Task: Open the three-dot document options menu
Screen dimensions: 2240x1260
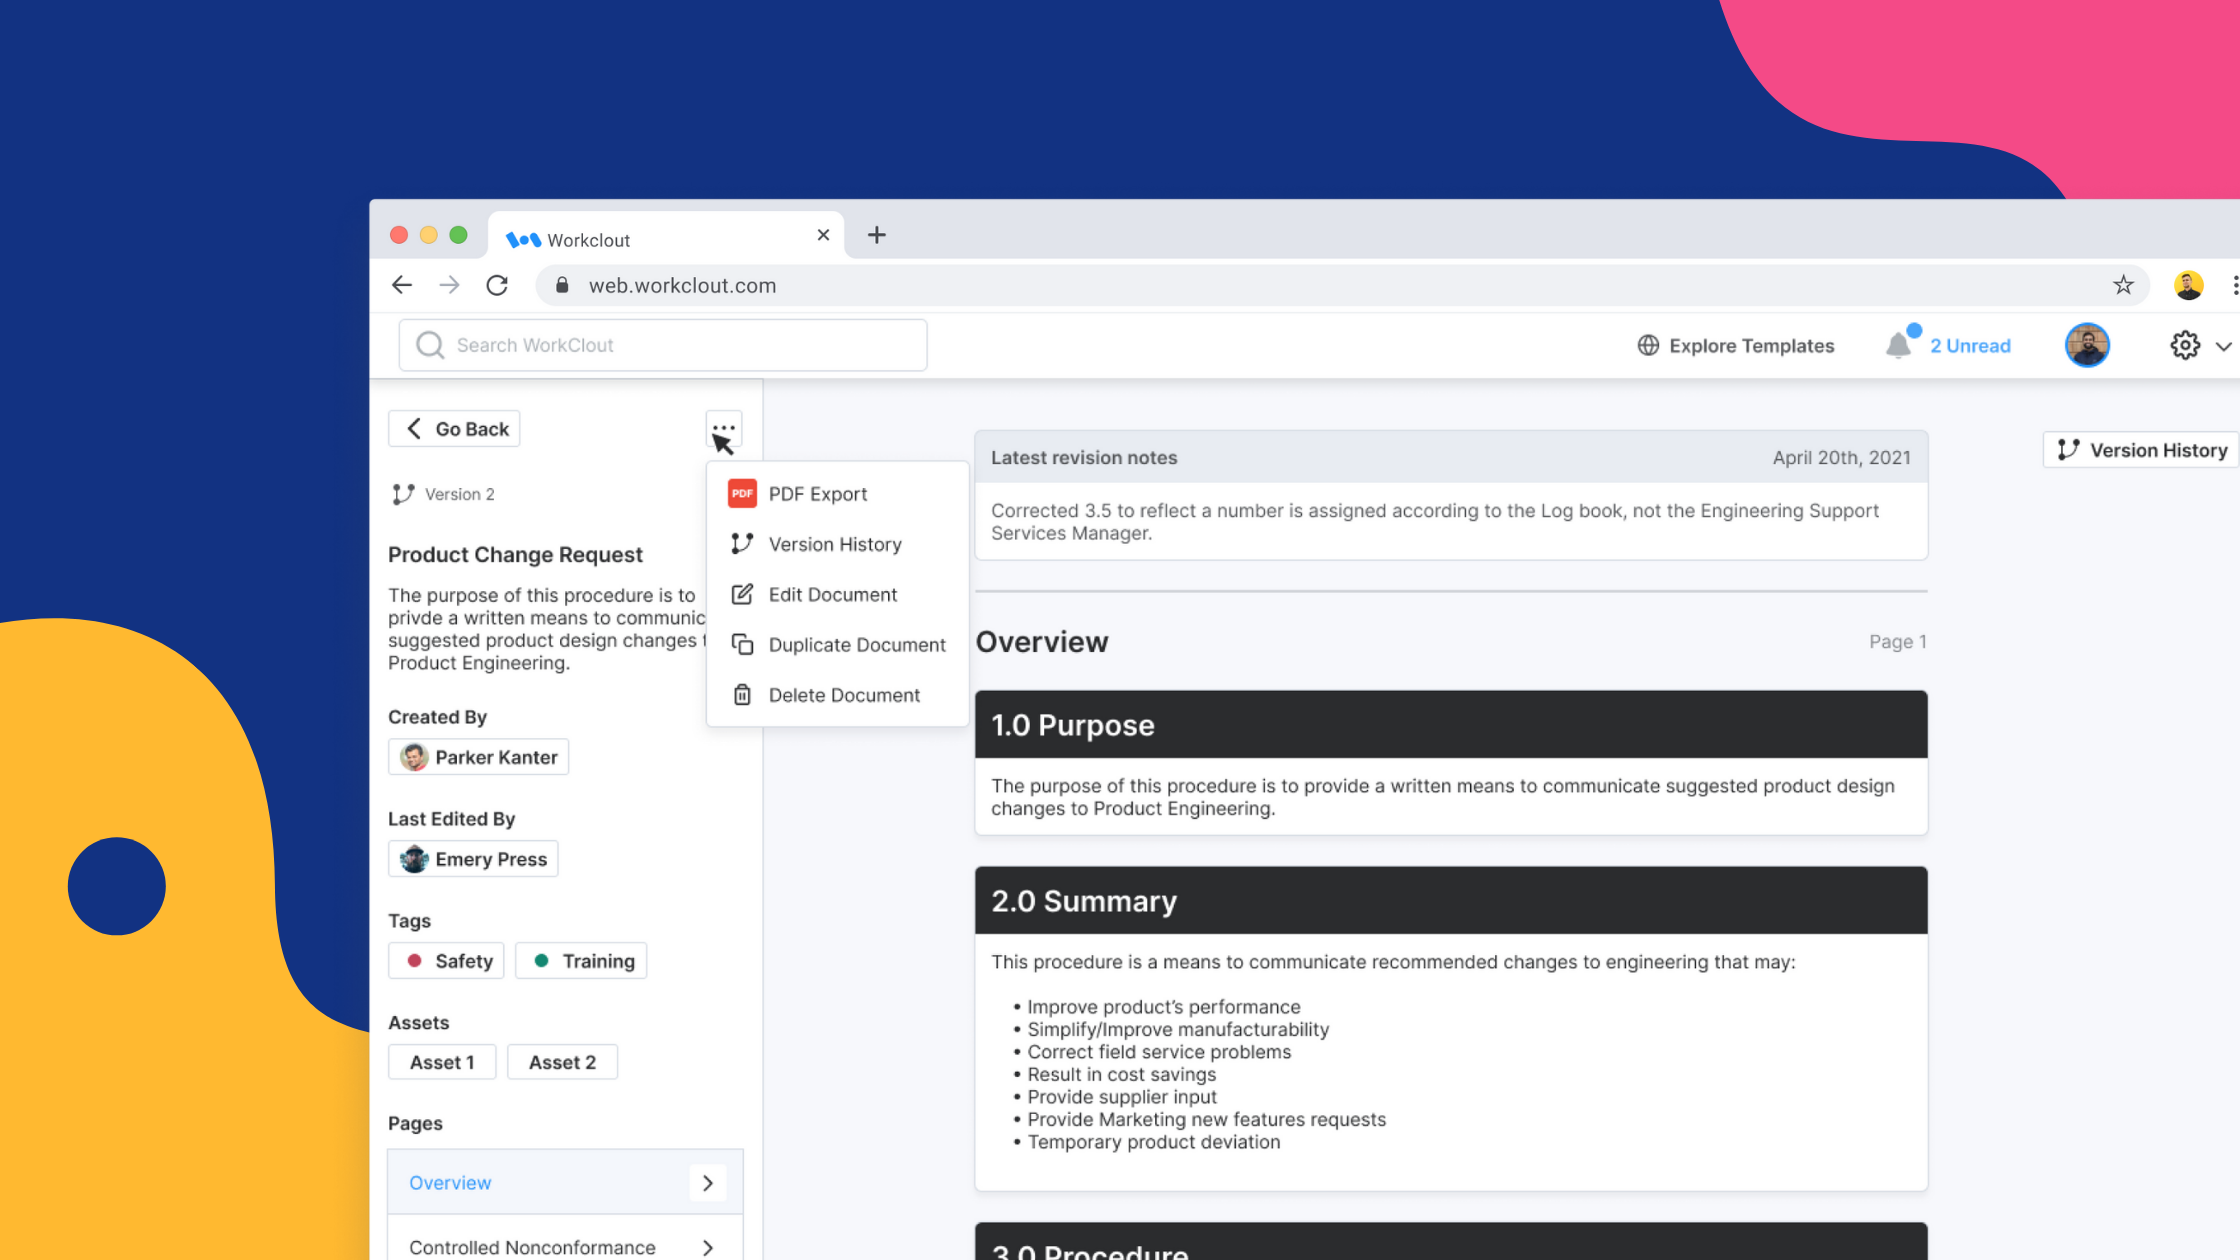Action: click(x=723, y=428)
